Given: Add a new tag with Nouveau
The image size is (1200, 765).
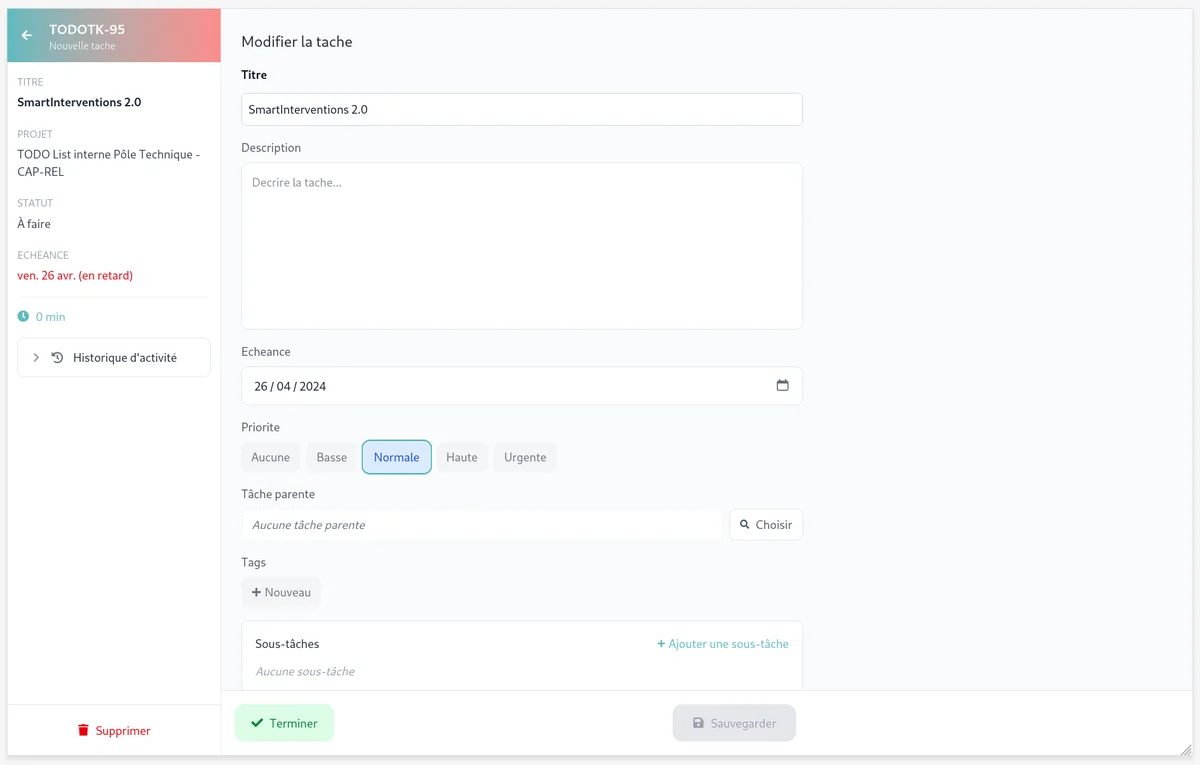Looking at the screenshot, I should point(281,592).
